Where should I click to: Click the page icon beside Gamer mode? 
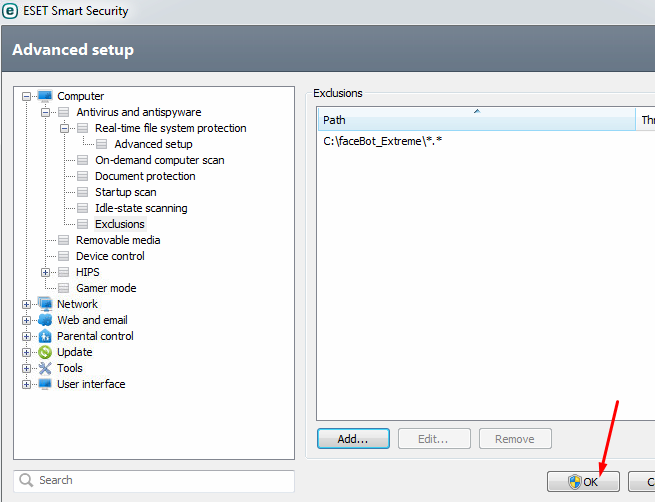coord(63,288)
